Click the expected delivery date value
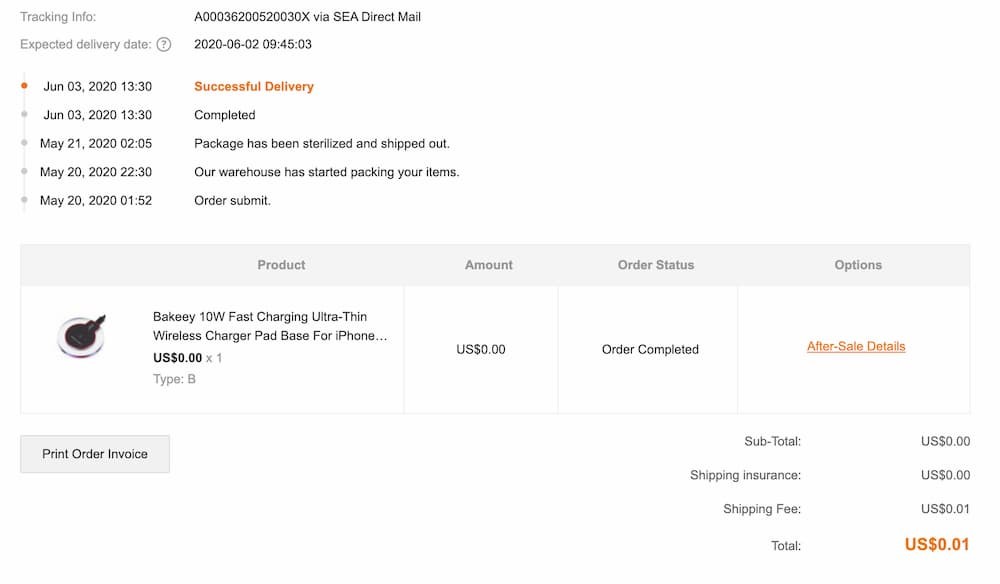 [253, 44]
